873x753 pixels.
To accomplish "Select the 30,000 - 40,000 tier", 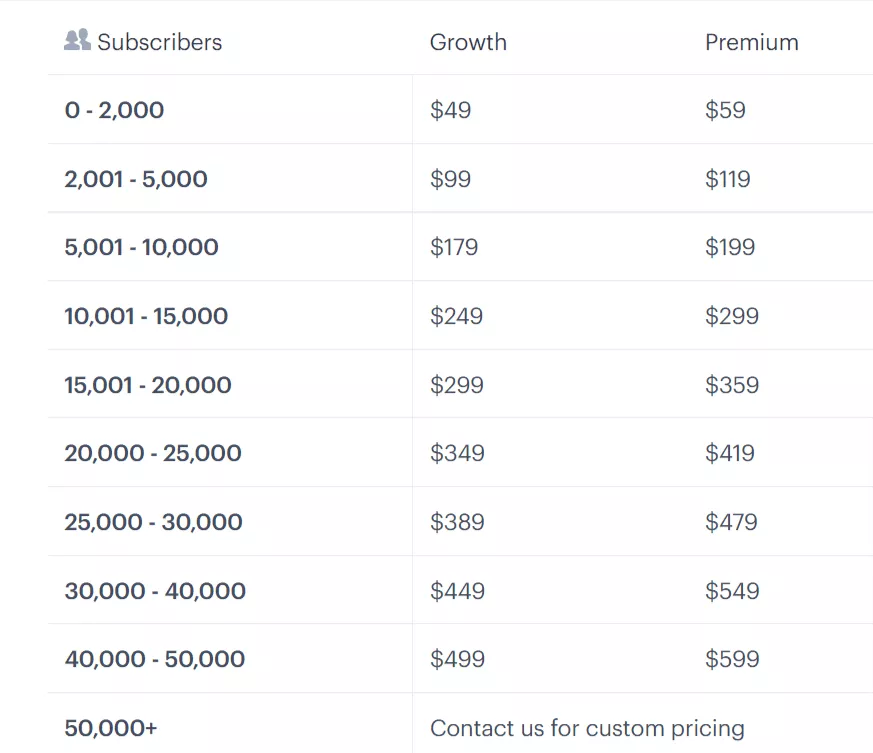I will click(x=155, y=591).
